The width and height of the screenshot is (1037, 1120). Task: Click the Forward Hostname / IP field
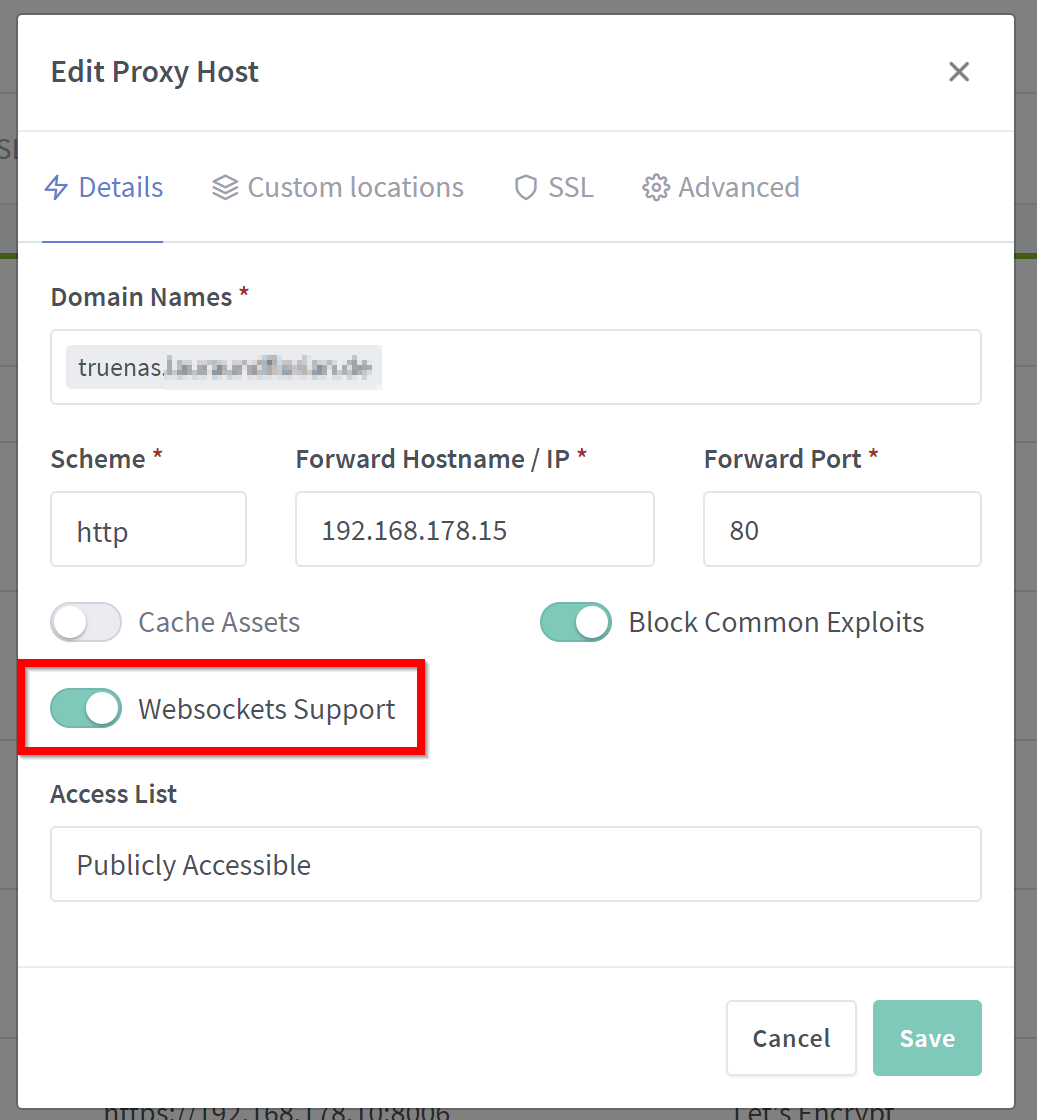click(x=475, y=529)
